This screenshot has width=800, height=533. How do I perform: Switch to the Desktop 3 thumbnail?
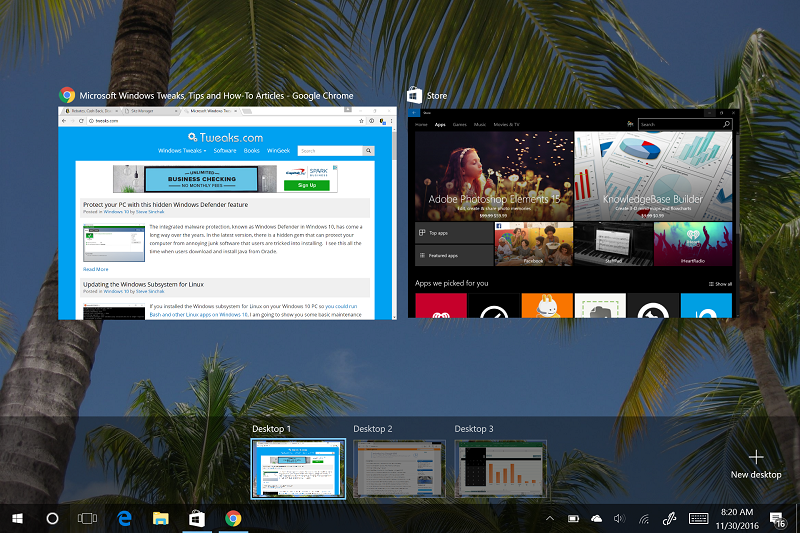(x=501, y=469)
